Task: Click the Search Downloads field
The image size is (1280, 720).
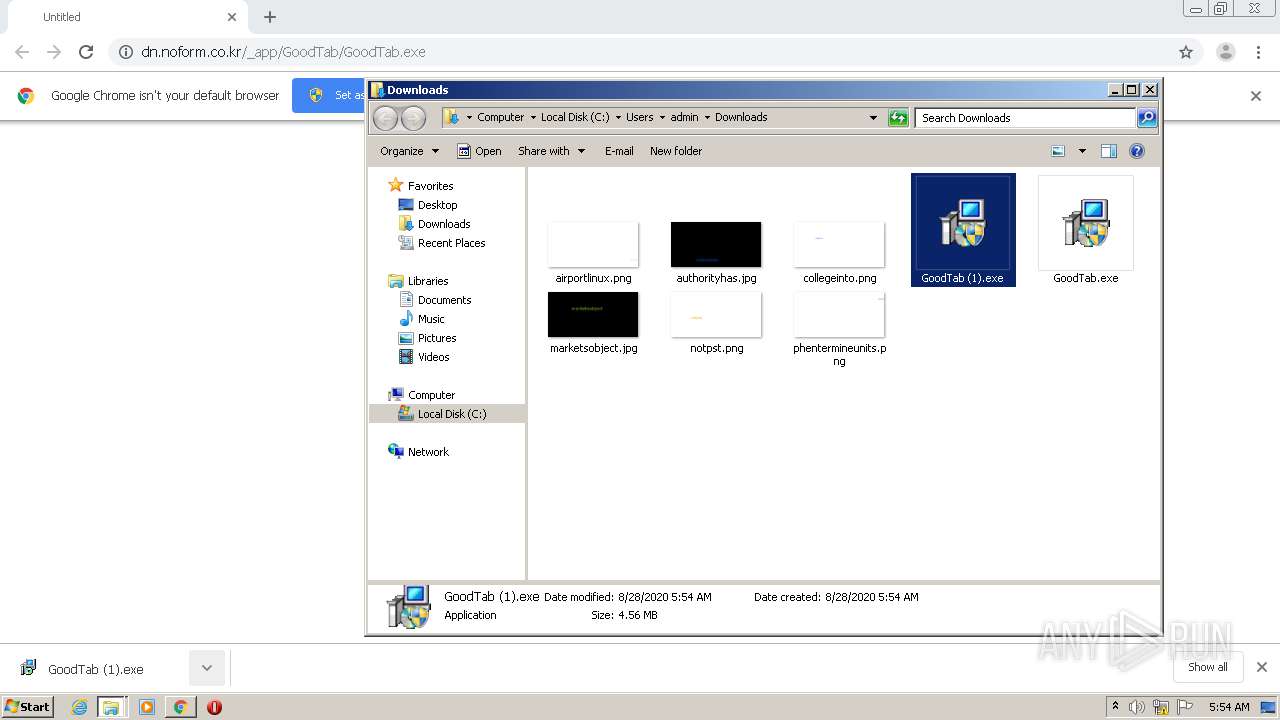Action: [x=1026, y=118]
